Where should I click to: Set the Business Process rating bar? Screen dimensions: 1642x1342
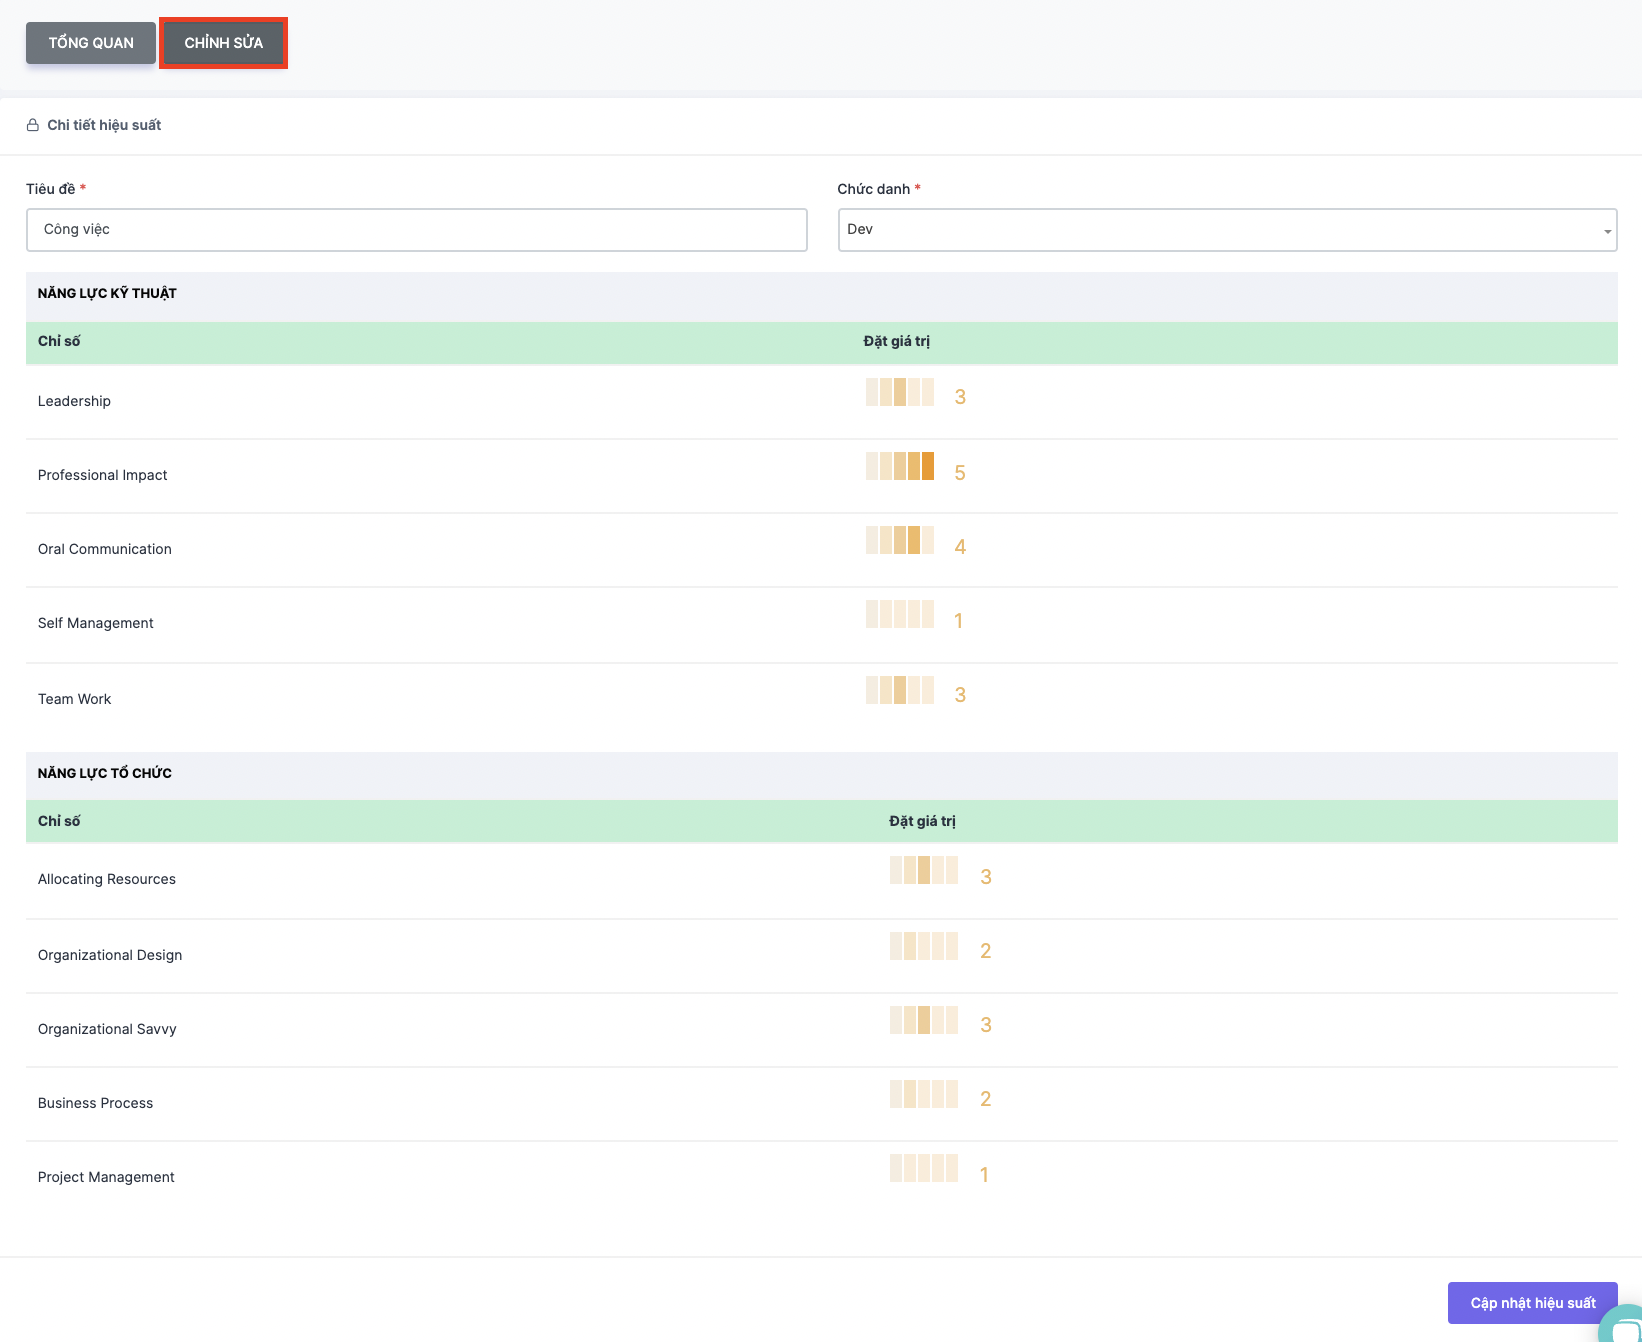(924, 1094)
